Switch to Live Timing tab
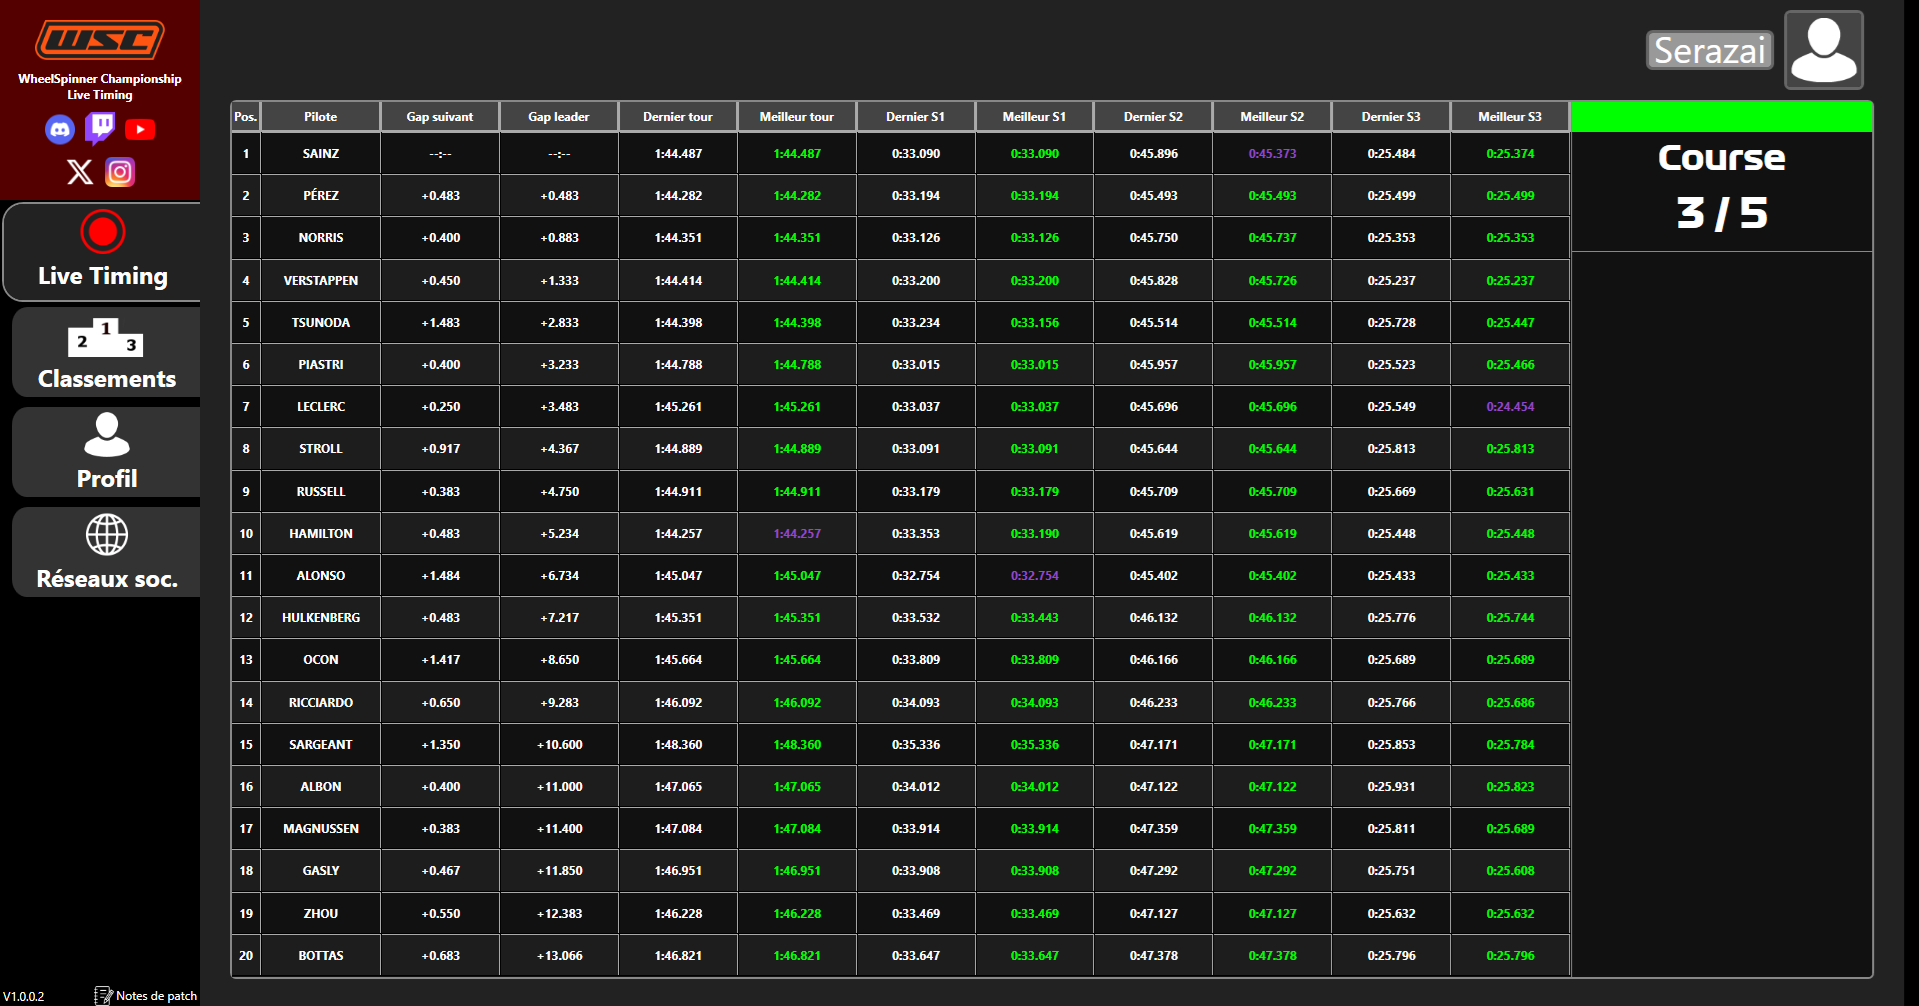The width and height of the screenshot is (1919, 1006). [x=102, y=252]
